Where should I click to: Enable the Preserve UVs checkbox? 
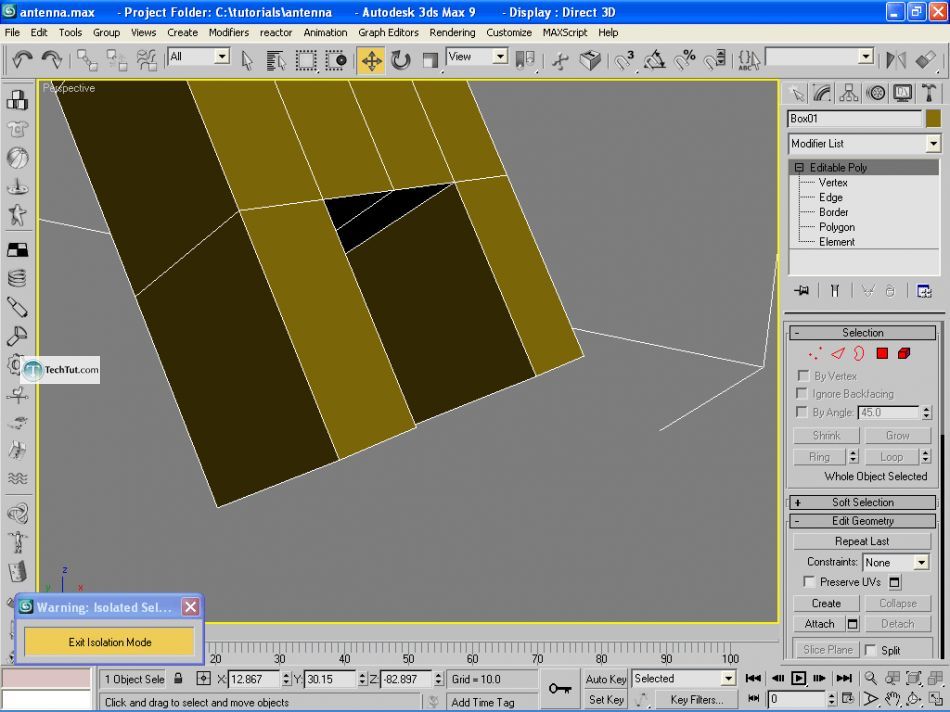pyautogui.click(x=809, y=582)
